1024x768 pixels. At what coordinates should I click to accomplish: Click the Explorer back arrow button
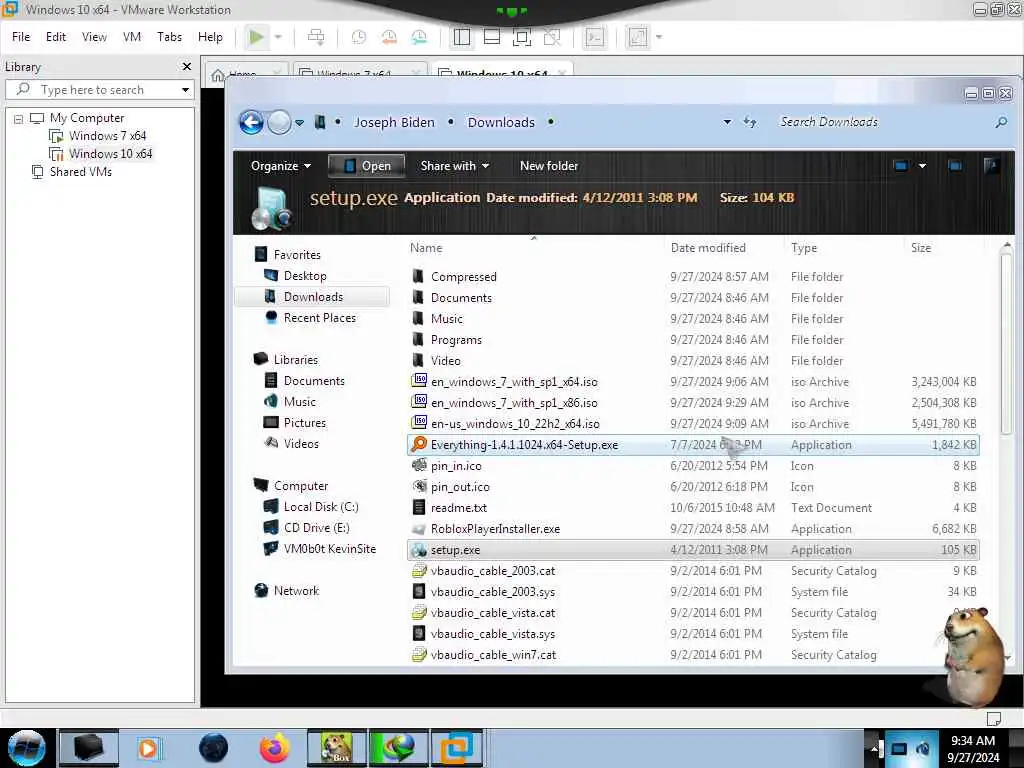tap(251, 122)
